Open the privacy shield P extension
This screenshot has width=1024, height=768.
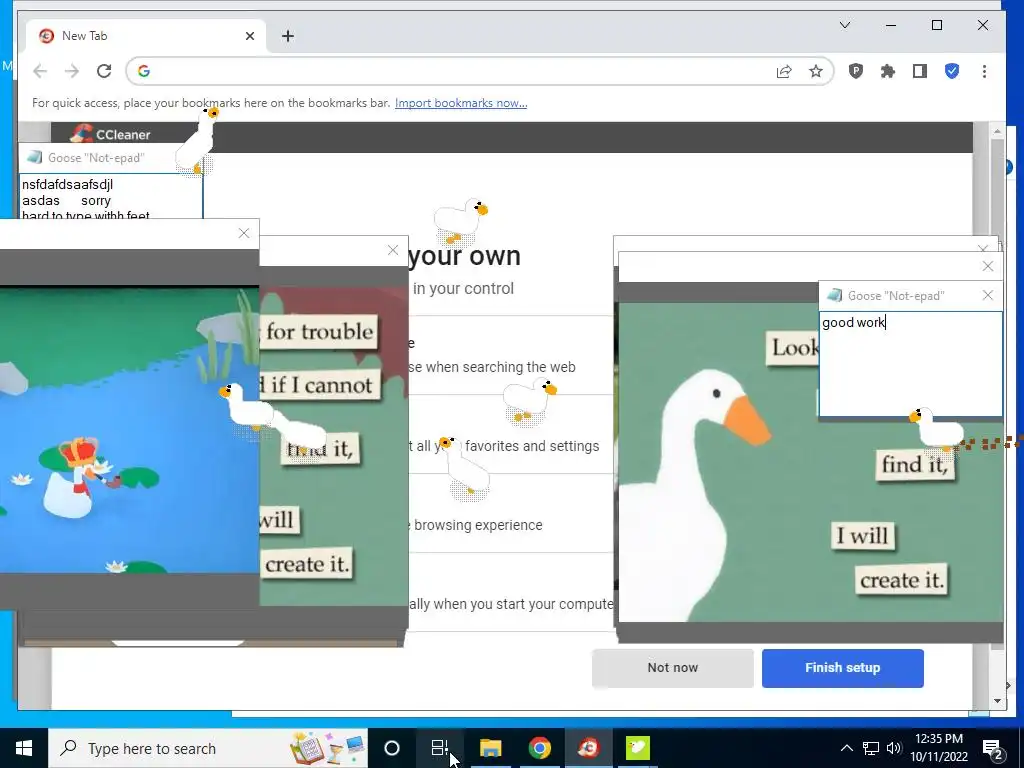(856, 71)
